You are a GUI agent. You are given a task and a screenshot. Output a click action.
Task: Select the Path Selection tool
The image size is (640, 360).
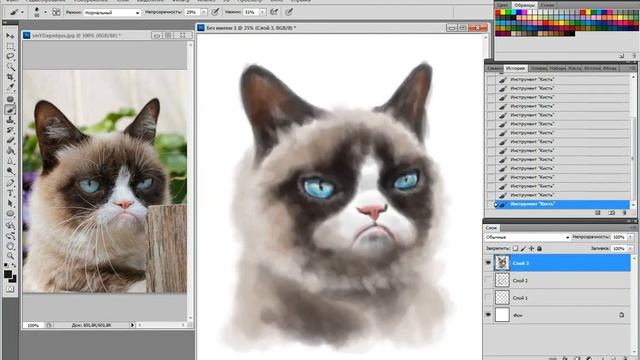point(10,204)
